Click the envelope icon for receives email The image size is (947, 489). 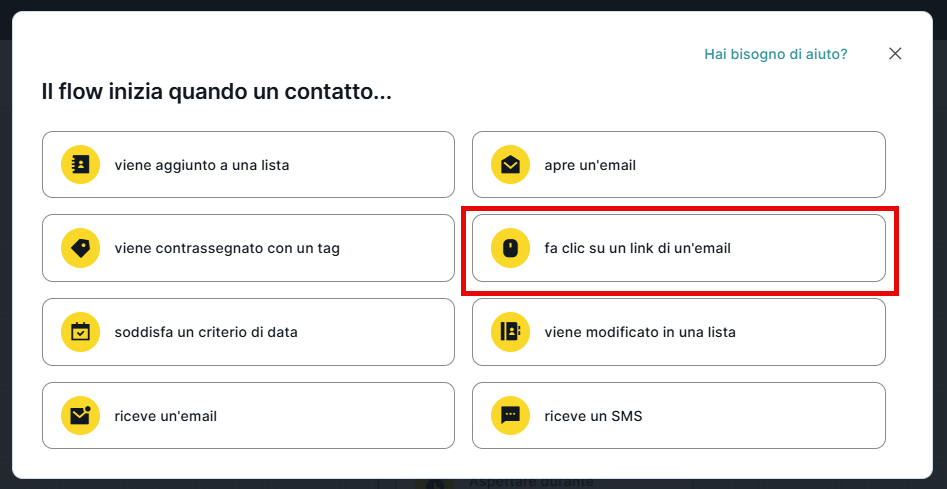point(81,416)
